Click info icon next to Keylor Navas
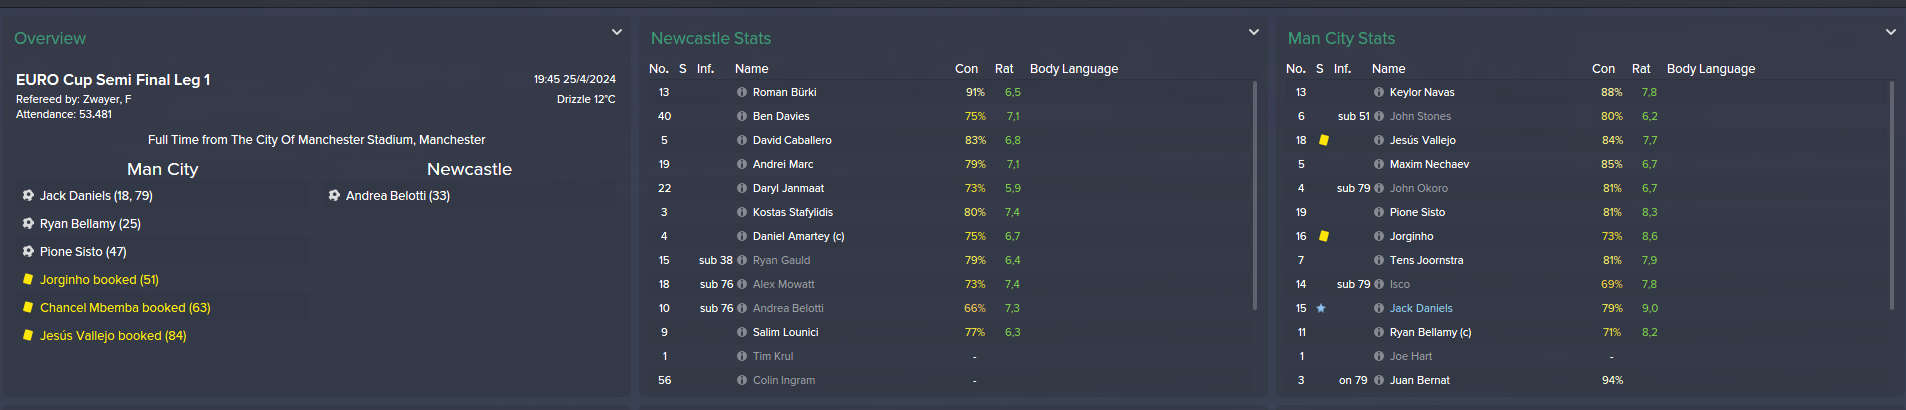The height and width of the screenshot is (410, 1906). pyautogui.click(x=1379, y=92)
